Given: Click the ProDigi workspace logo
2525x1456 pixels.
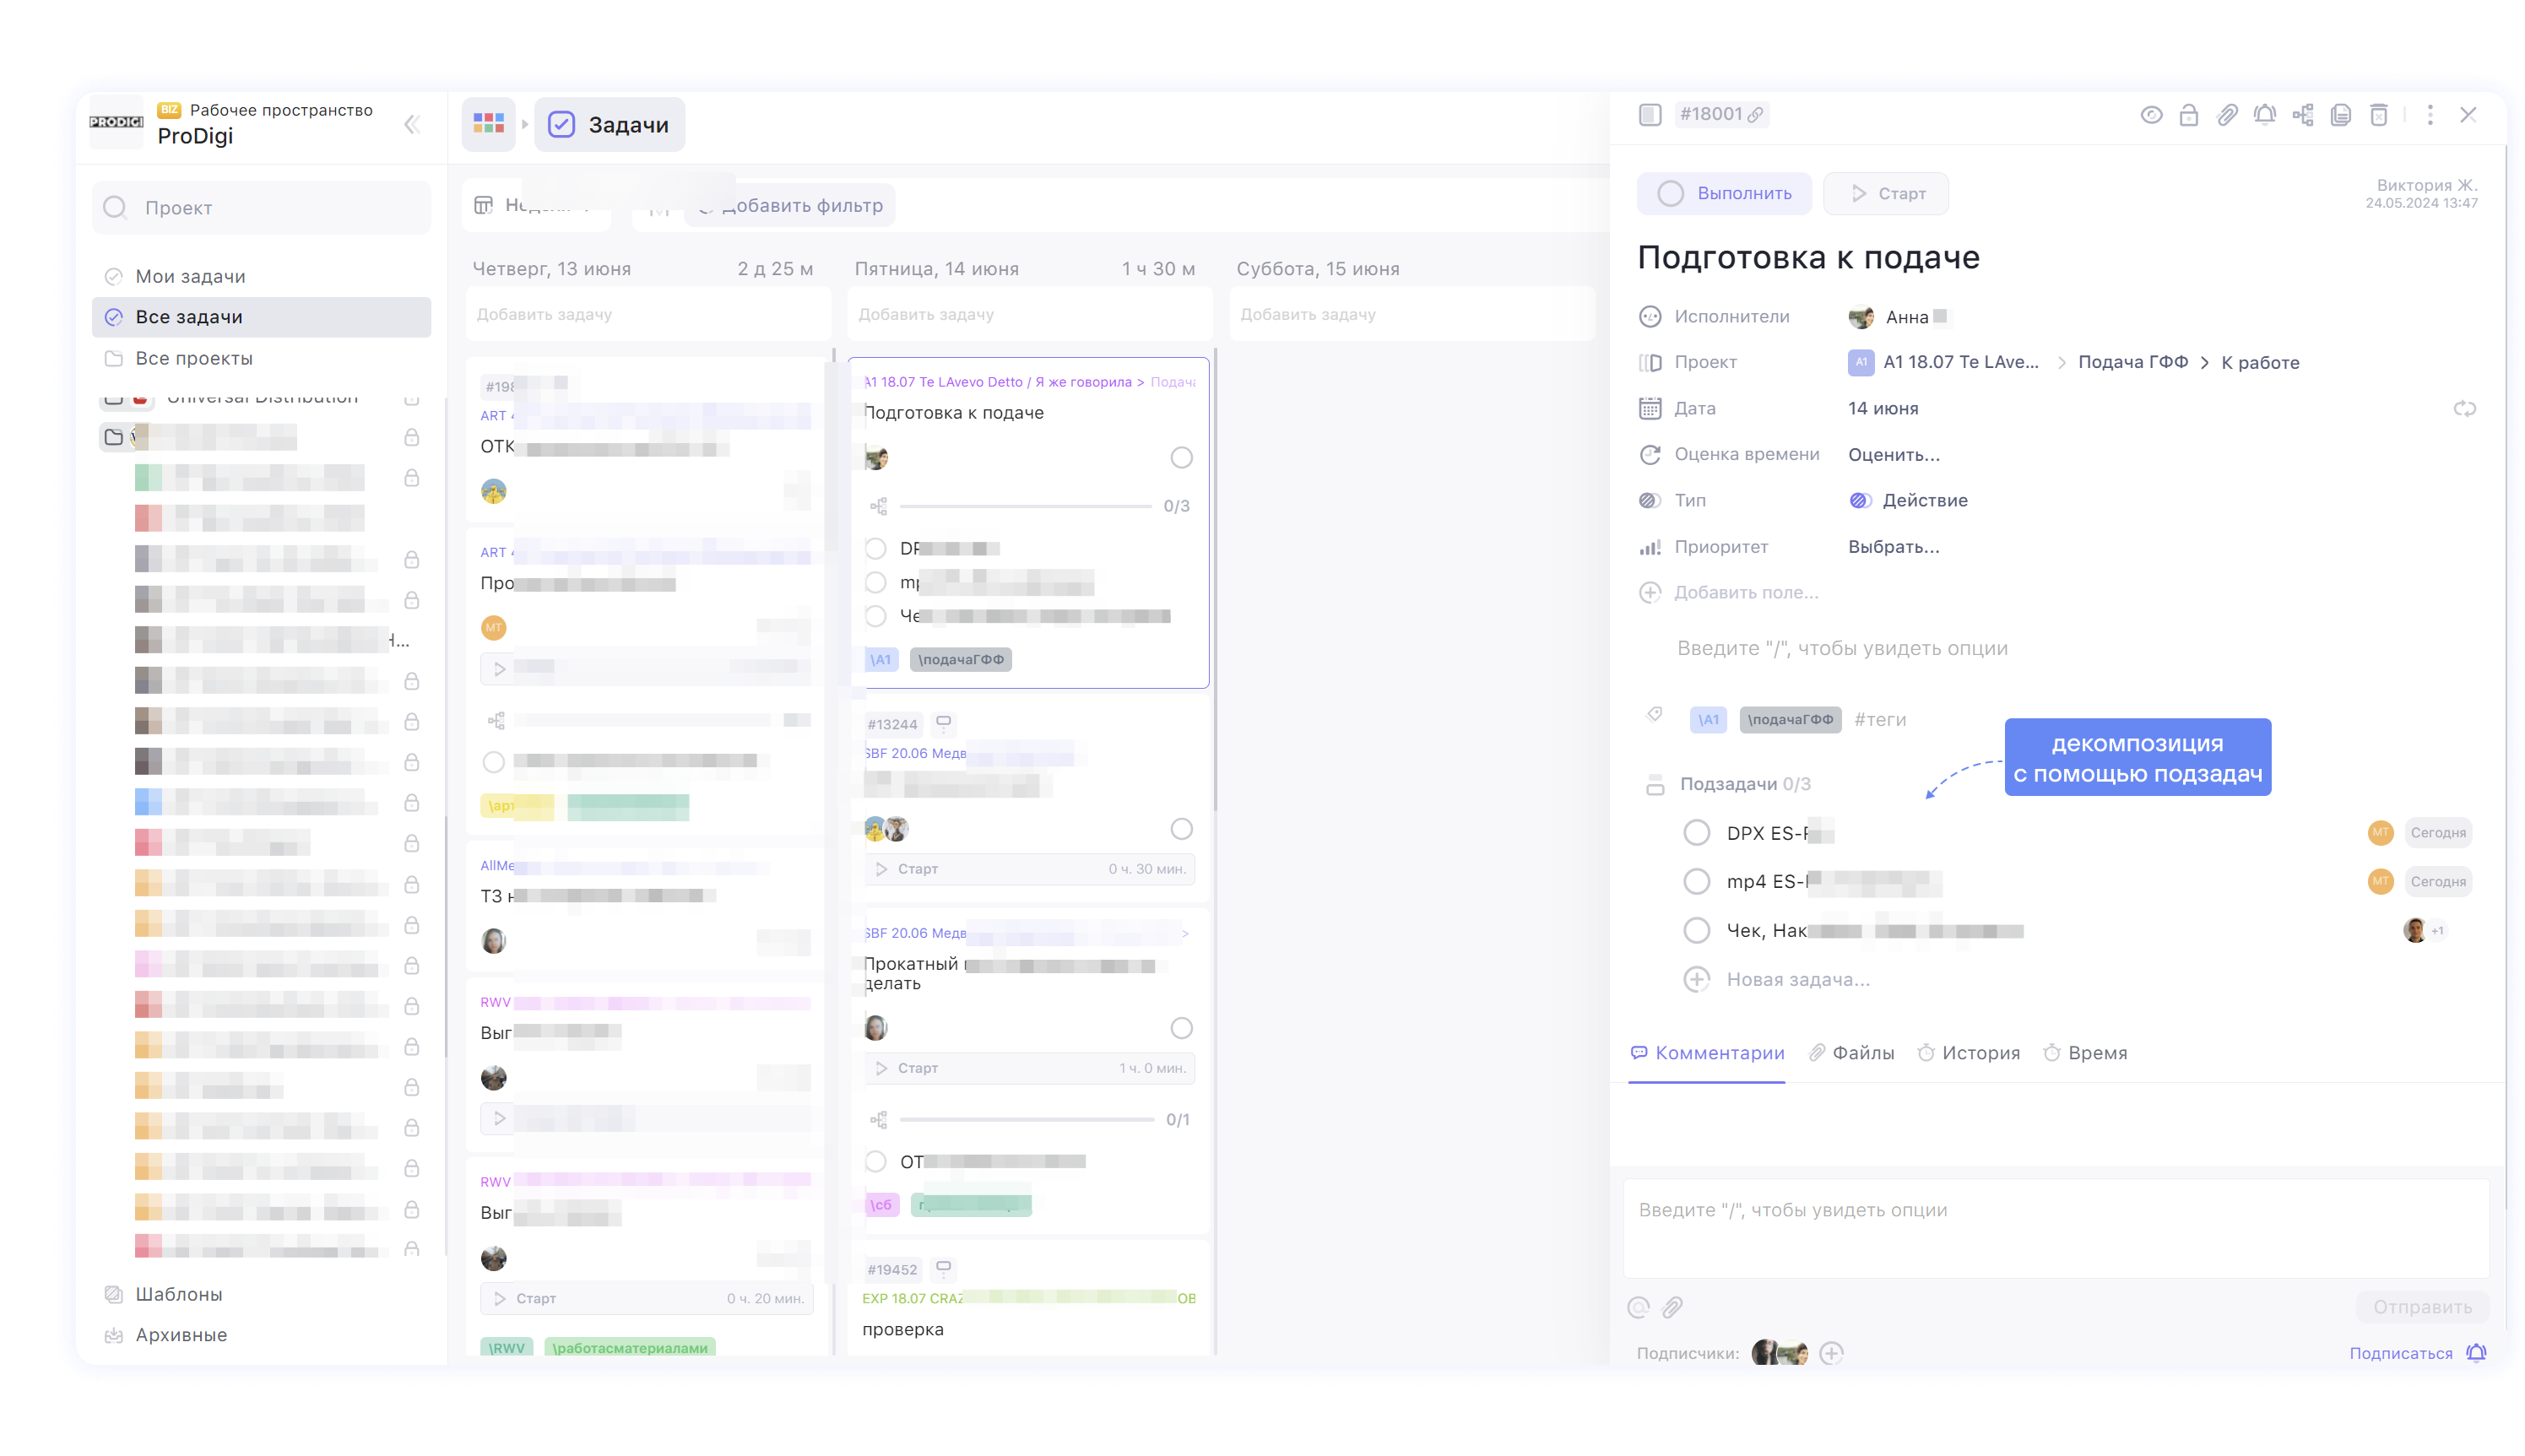Looking at the screenshot, I should 116,122.
